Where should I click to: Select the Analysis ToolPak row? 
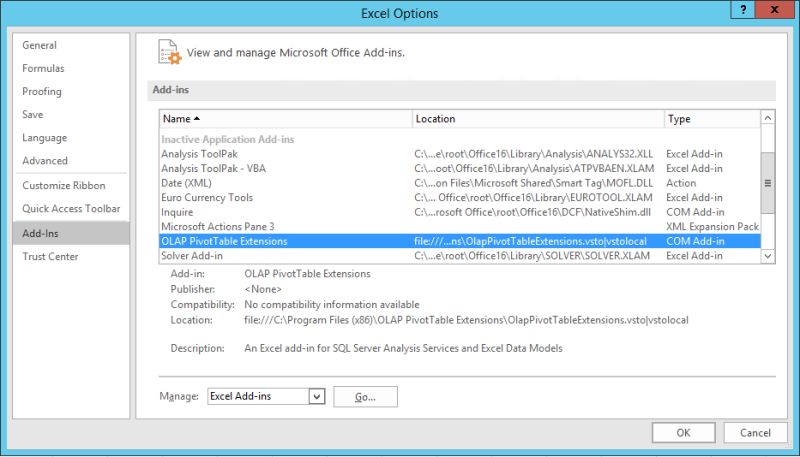(x=460, y=154)
